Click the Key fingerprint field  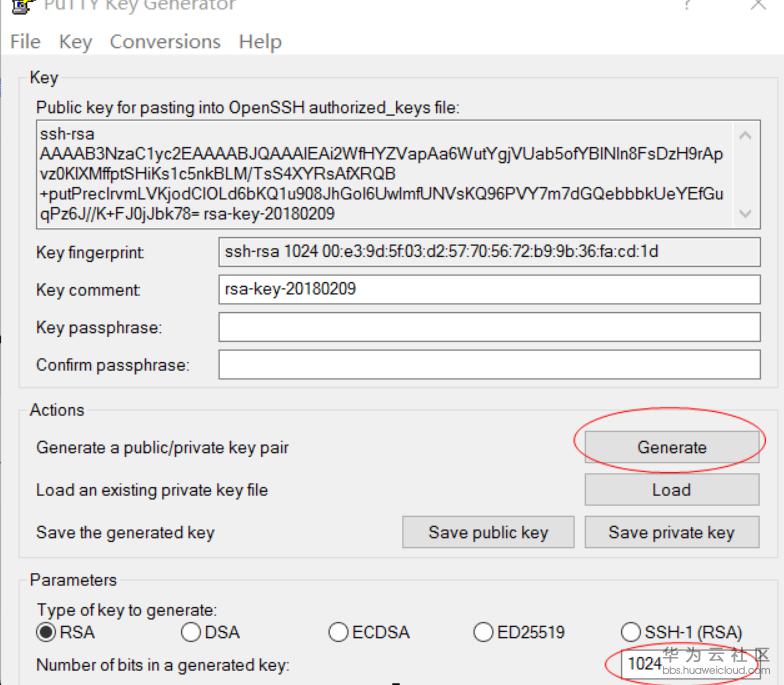pos(490,252)
